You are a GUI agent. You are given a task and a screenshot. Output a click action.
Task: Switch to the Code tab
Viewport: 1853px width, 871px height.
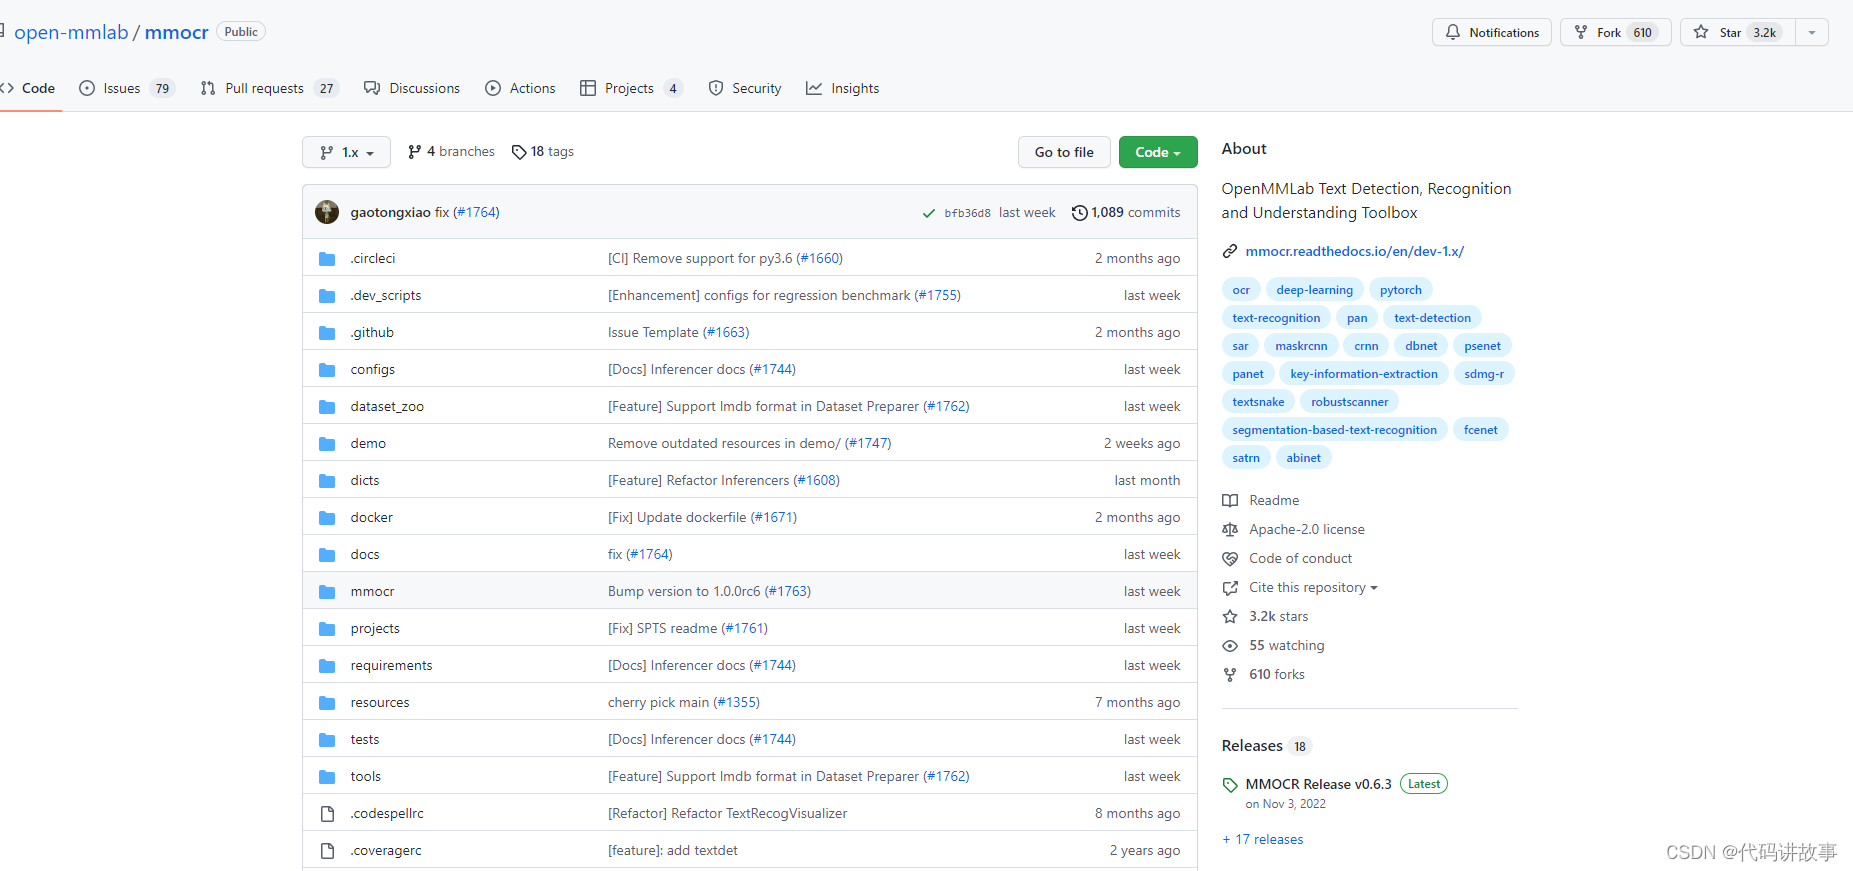pyautogui.click(x=30, y=88)
